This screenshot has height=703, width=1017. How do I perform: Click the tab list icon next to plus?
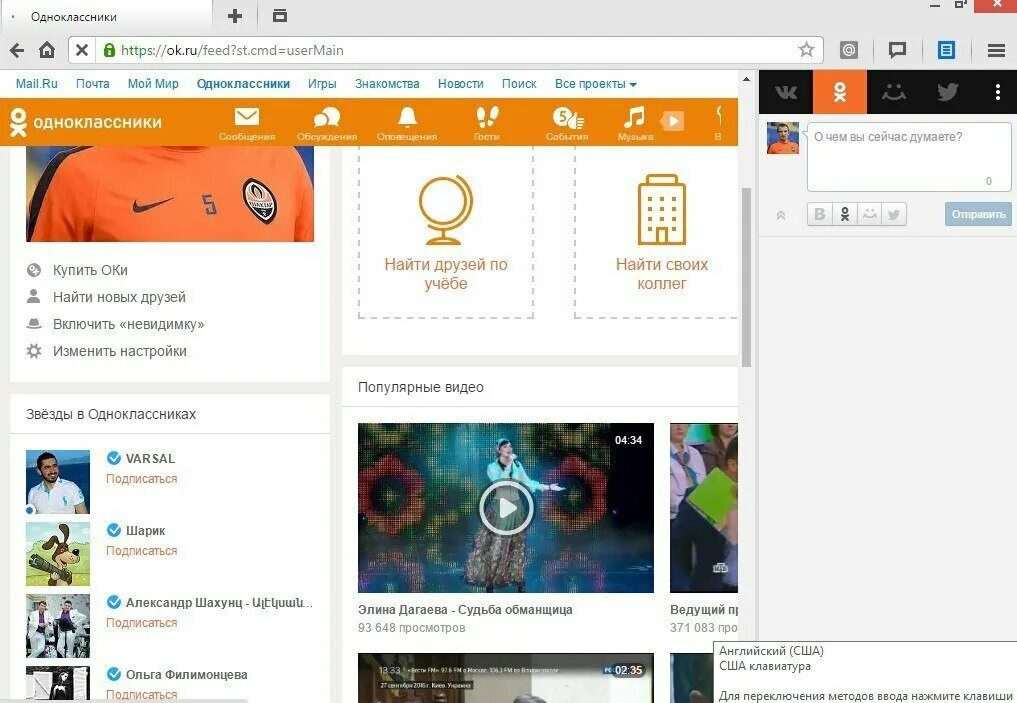pyautogui.click(x=280, y=16)
